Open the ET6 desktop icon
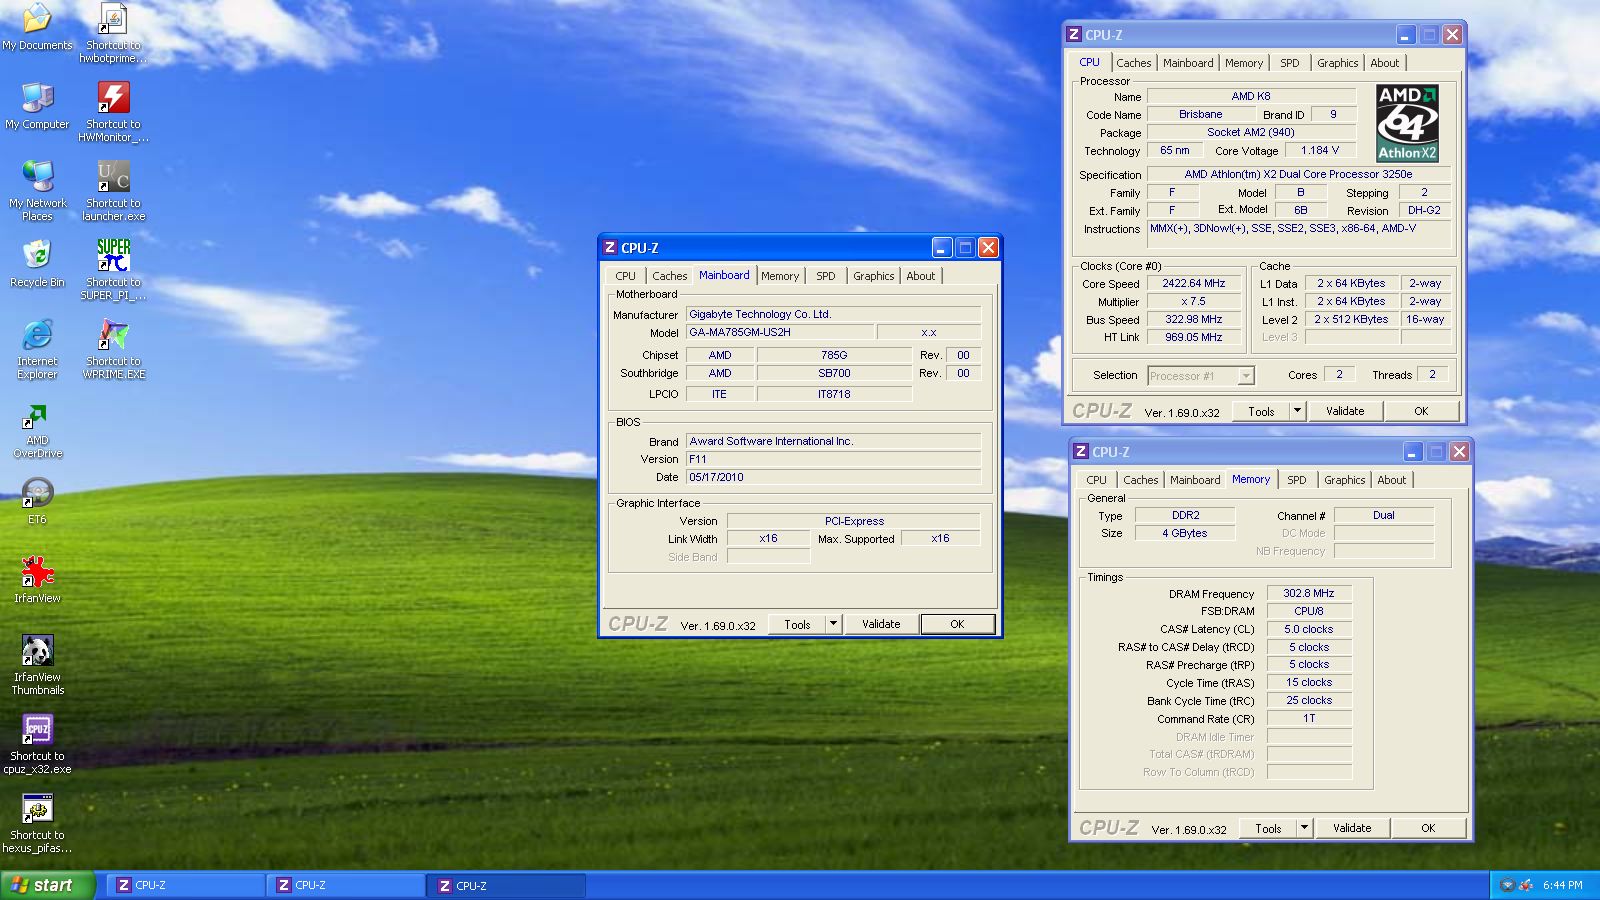This screenshot has width=1600, height=900. [x=37, y=501]
